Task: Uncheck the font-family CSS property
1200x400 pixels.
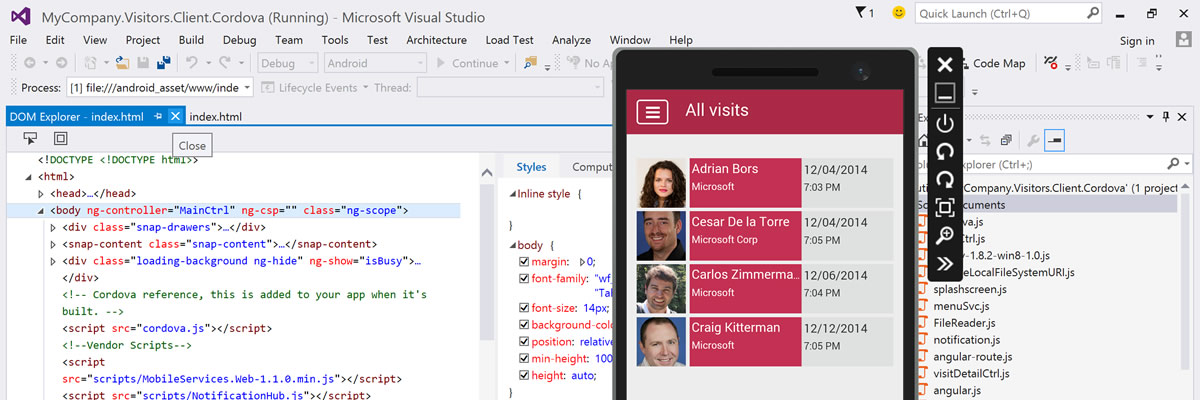Action: click(524, 278)
